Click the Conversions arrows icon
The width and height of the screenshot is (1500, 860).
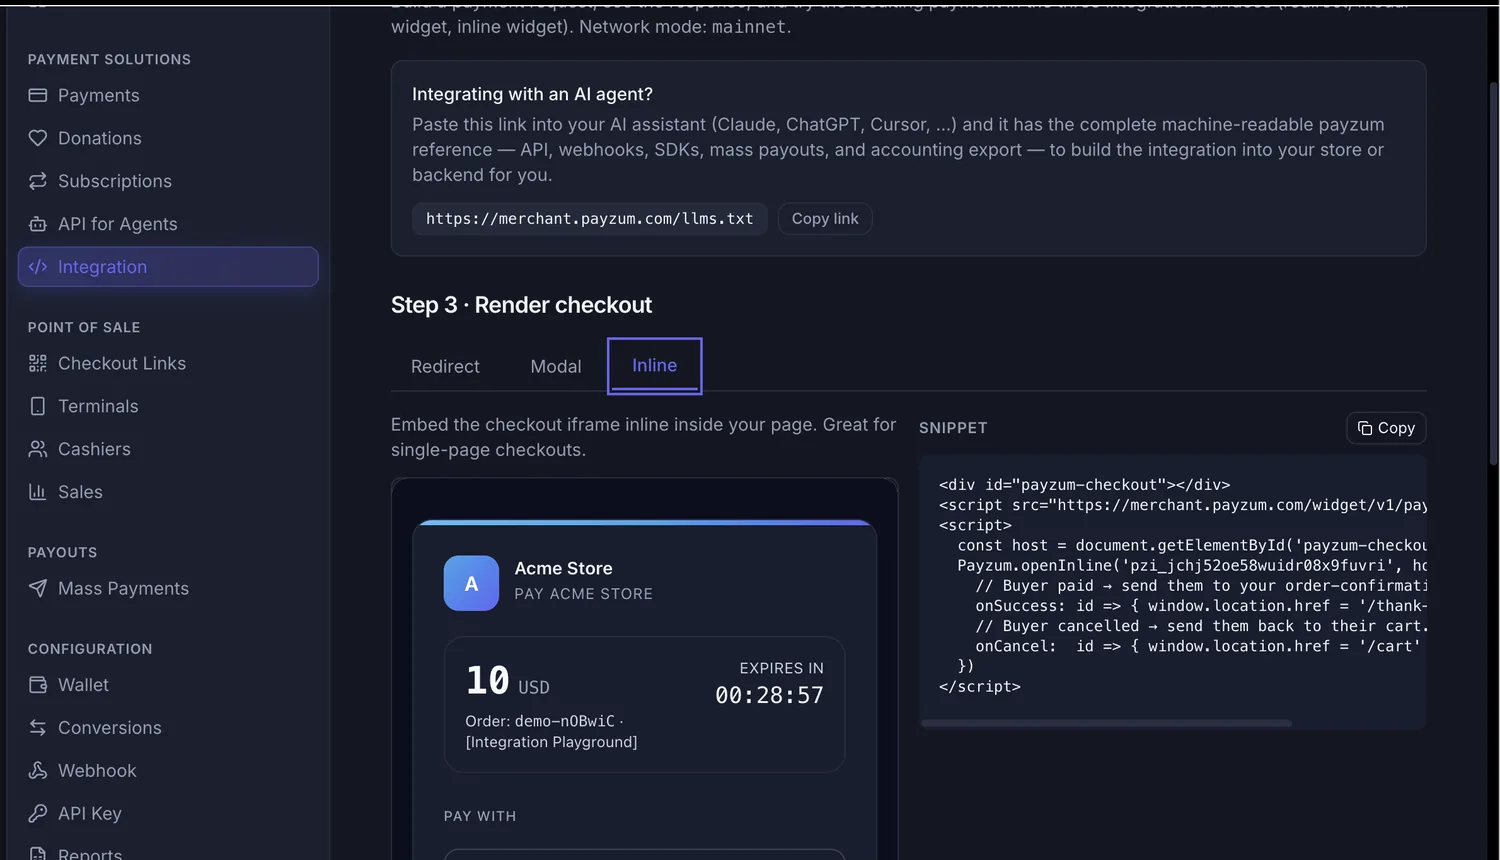[38, 728]
